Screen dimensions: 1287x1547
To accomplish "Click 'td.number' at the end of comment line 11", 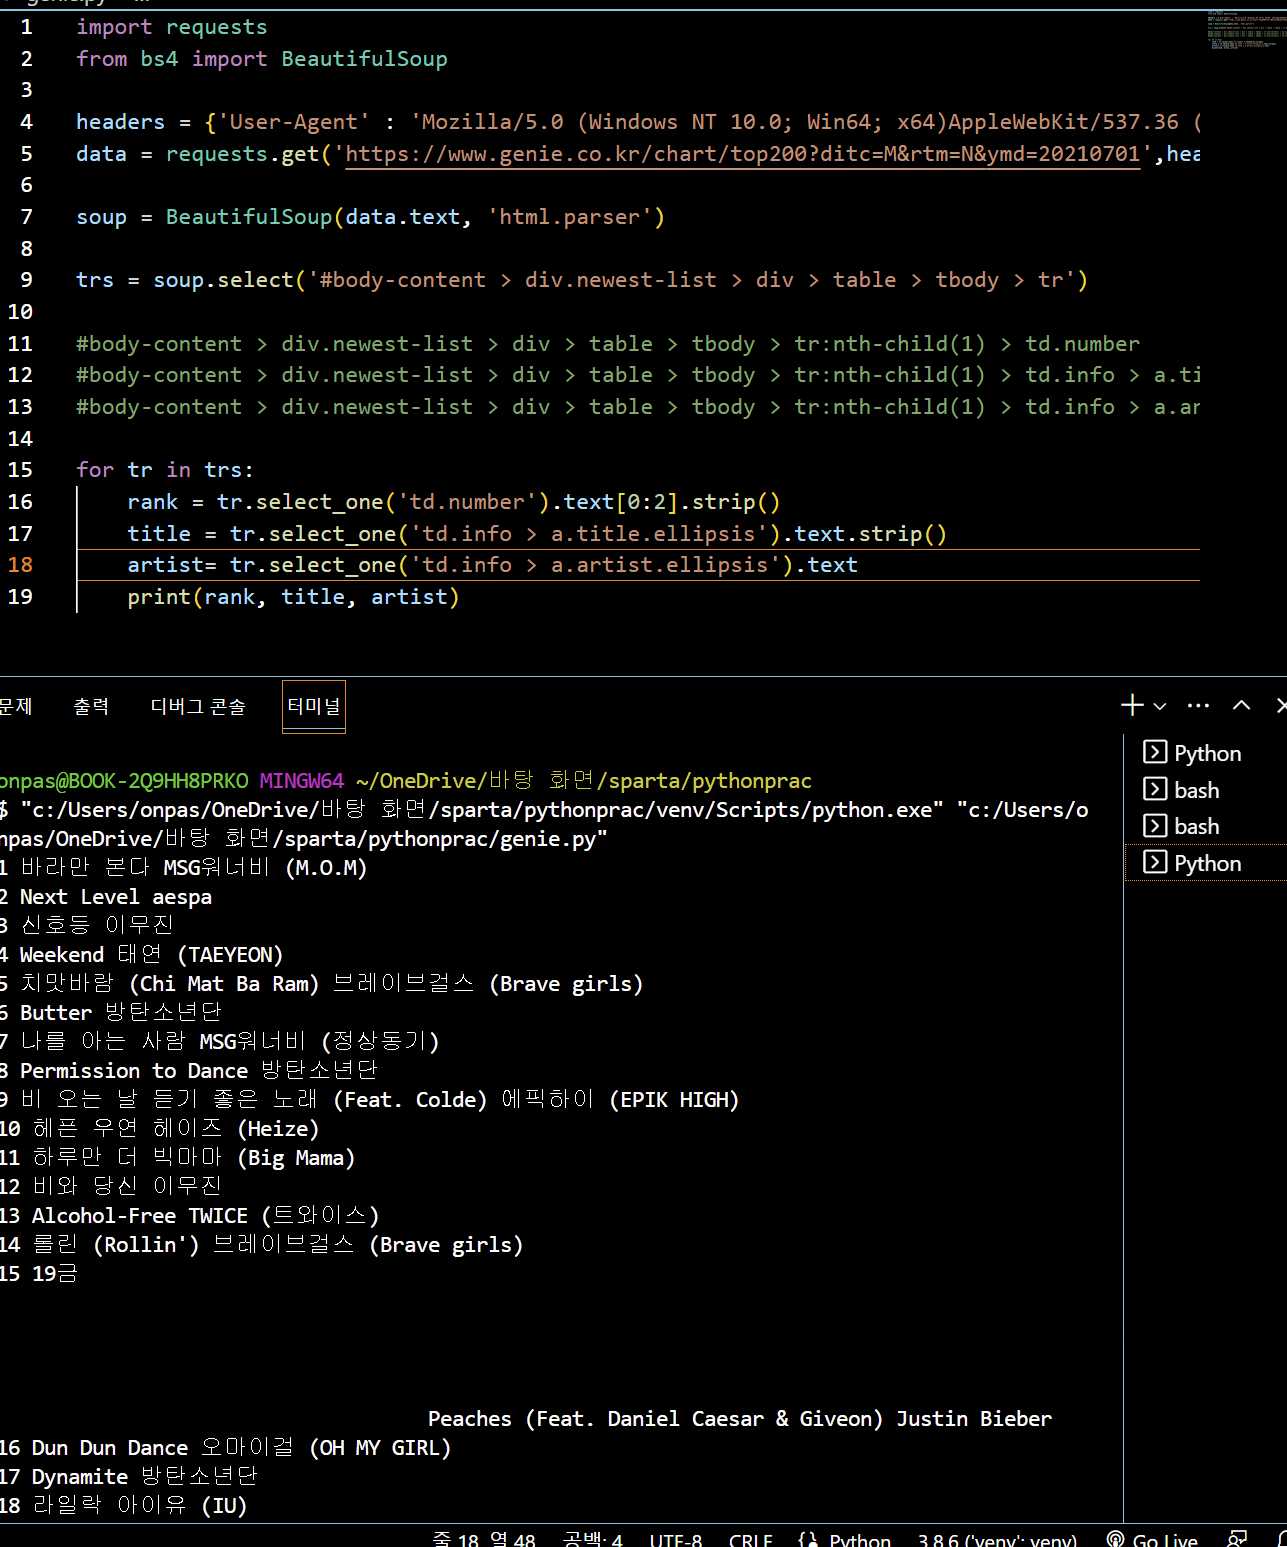I will coord(1082,344).
